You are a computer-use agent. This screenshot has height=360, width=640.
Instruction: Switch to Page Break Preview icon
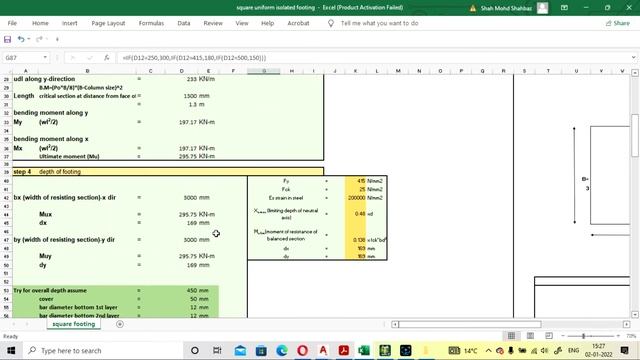point(549,336)
